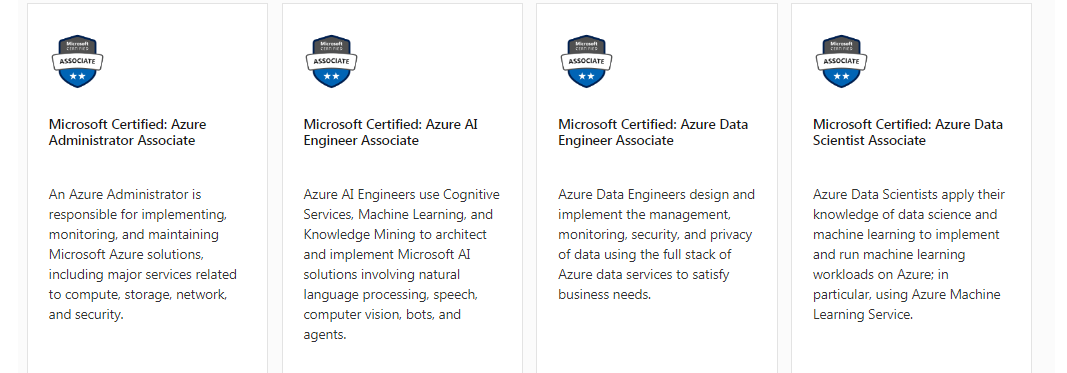The image size is (1067, 373).
Task: Click the Azure Data Scientist Associate badge icon
Action: tap(841, 61)
